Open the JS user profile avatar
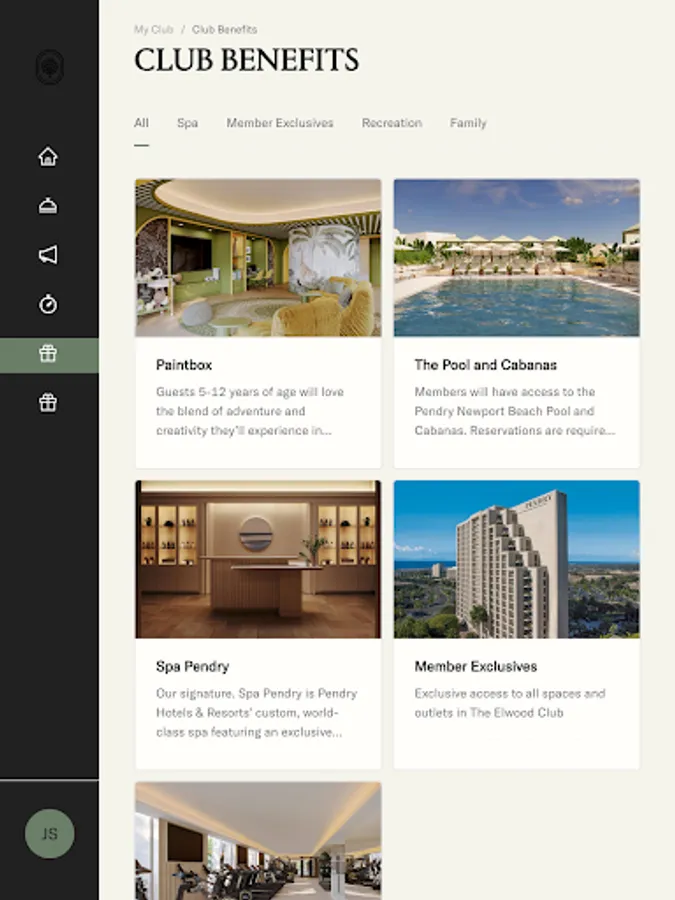The height and width of the screenshot is (900, 675). coord(49,833)
